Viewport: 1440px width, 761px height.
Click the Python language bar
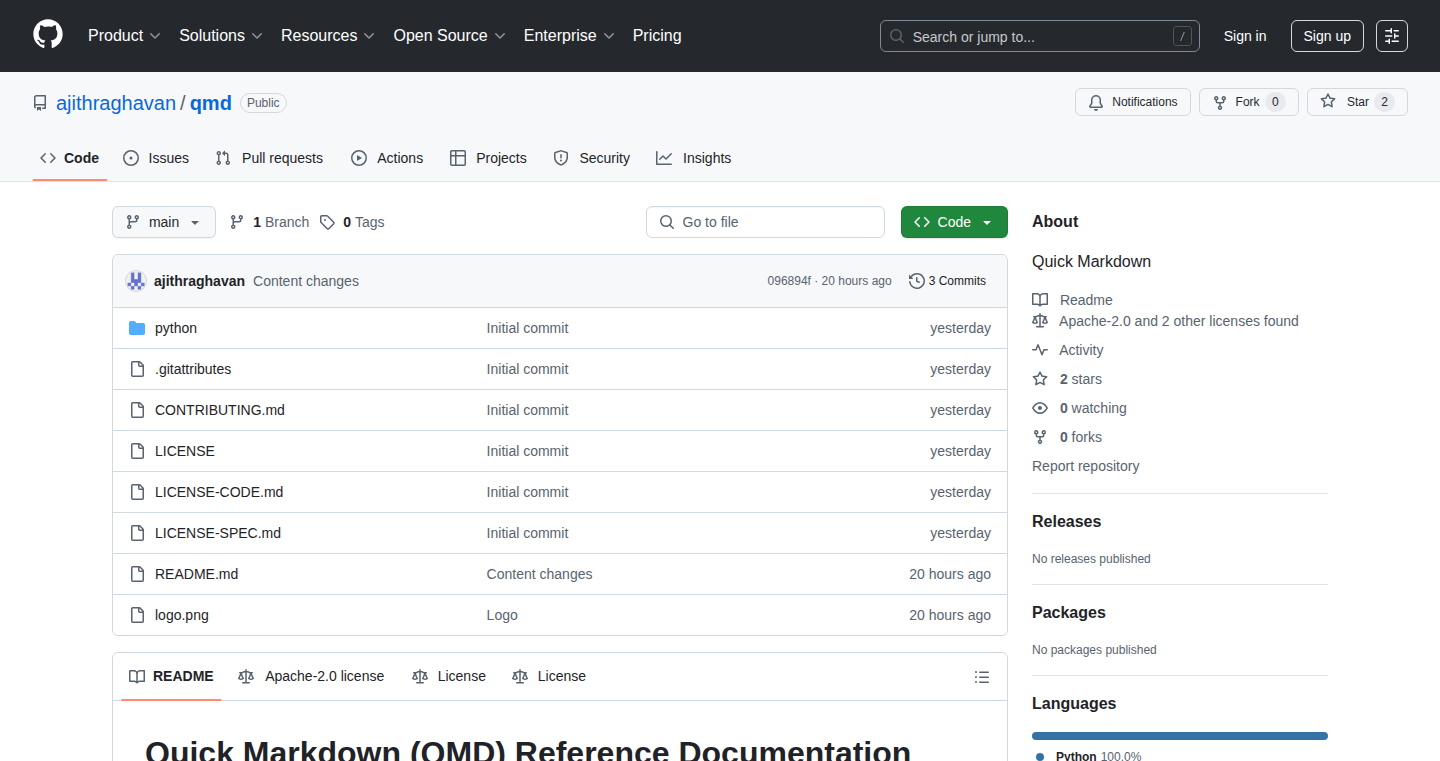coord(1180,736)
